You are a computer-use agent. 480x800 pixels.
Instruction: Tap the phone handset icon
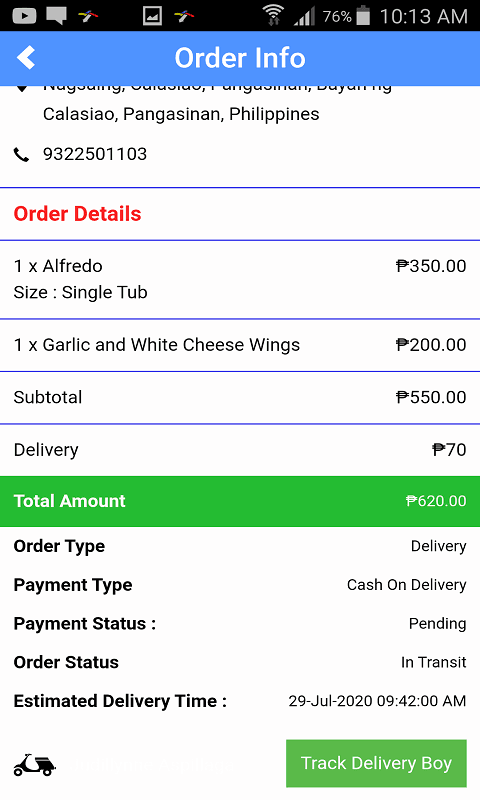(21, 154)
